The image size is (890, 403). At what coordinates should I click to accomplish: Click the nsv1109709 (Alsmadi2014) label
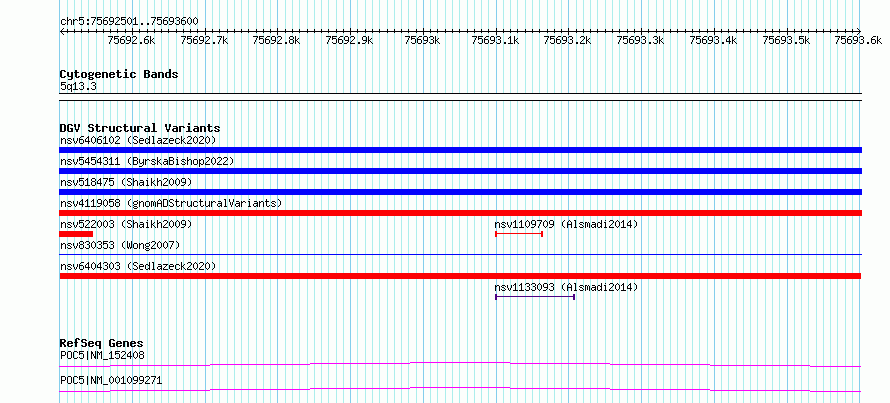click(566, 224)
